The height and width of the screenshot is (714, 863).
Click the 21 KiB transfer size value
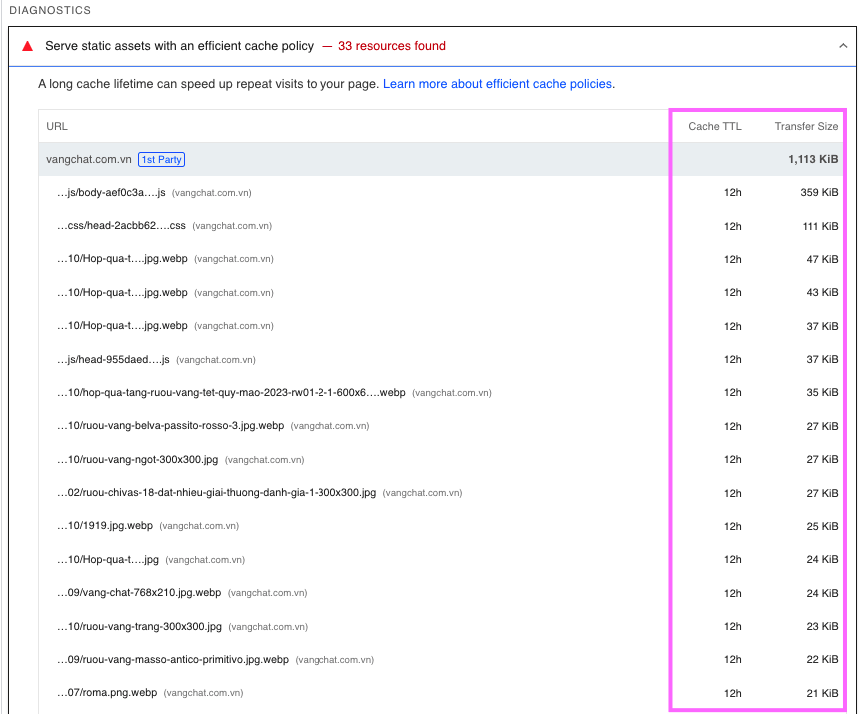[x=822, y=694]
